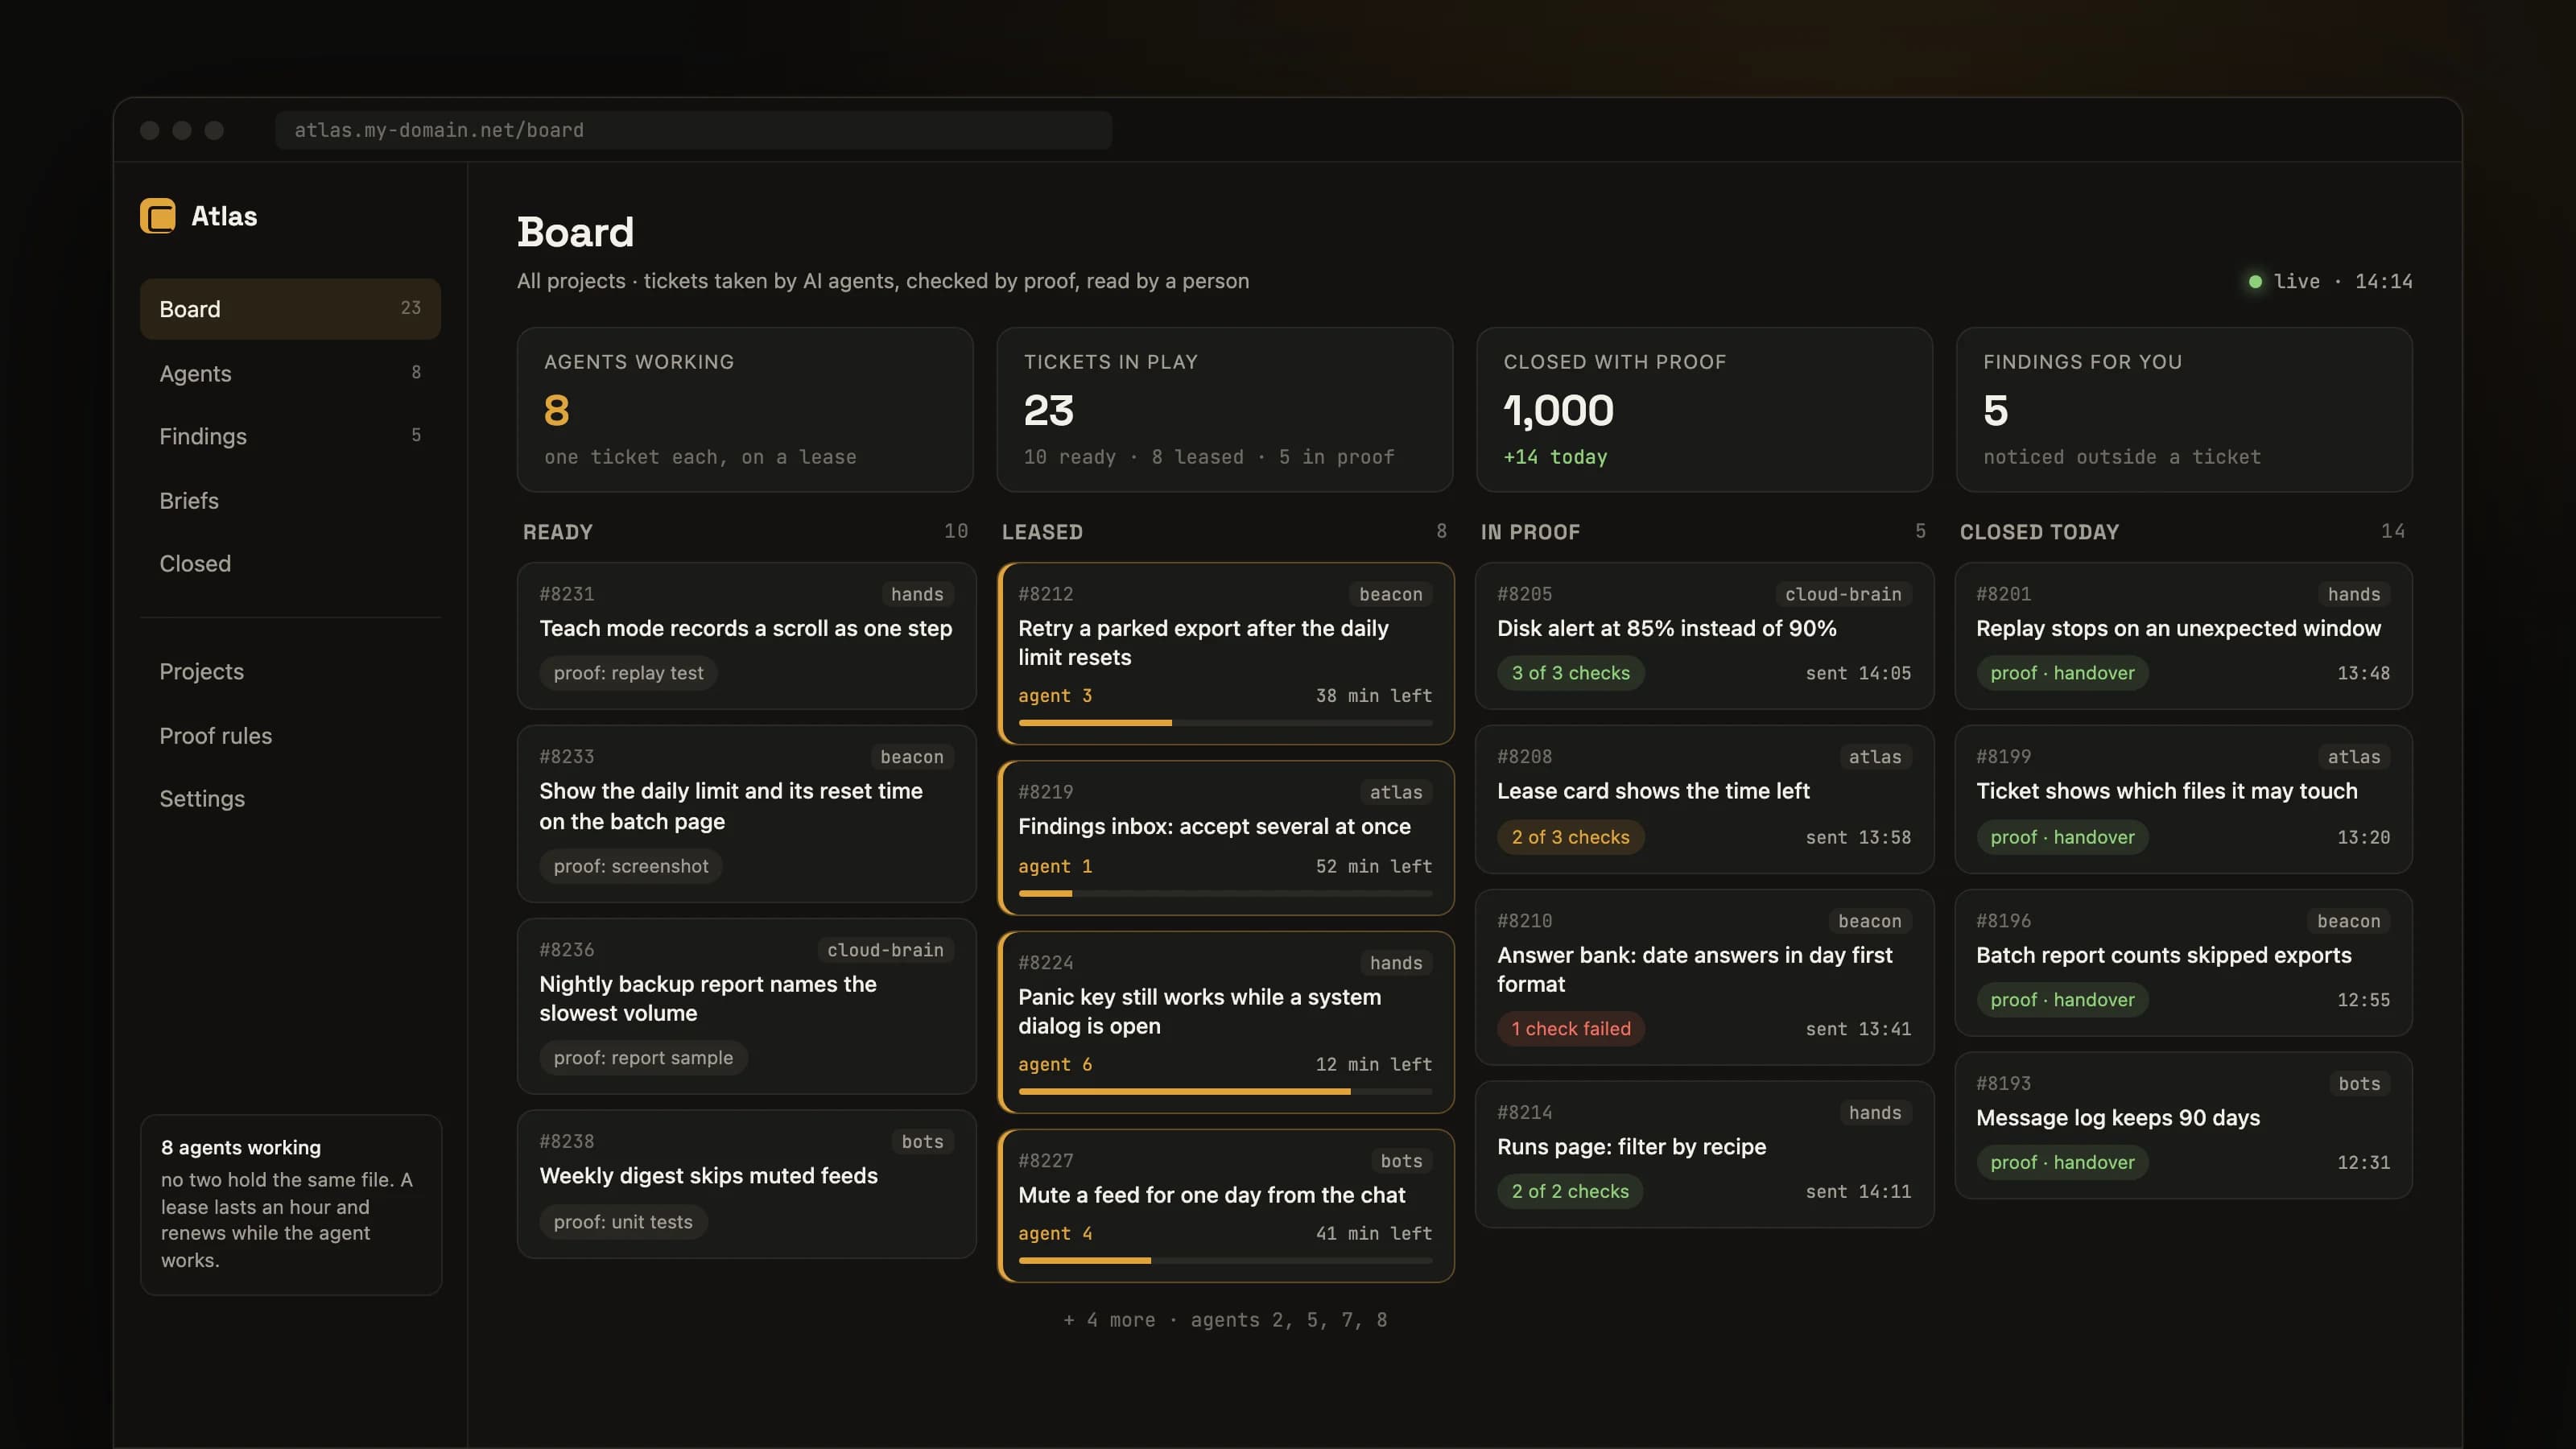Show the '+ 4 more' leased tickets
The height and width of the screenshot is (1449, 2576).
[x=1225, y=1320]
